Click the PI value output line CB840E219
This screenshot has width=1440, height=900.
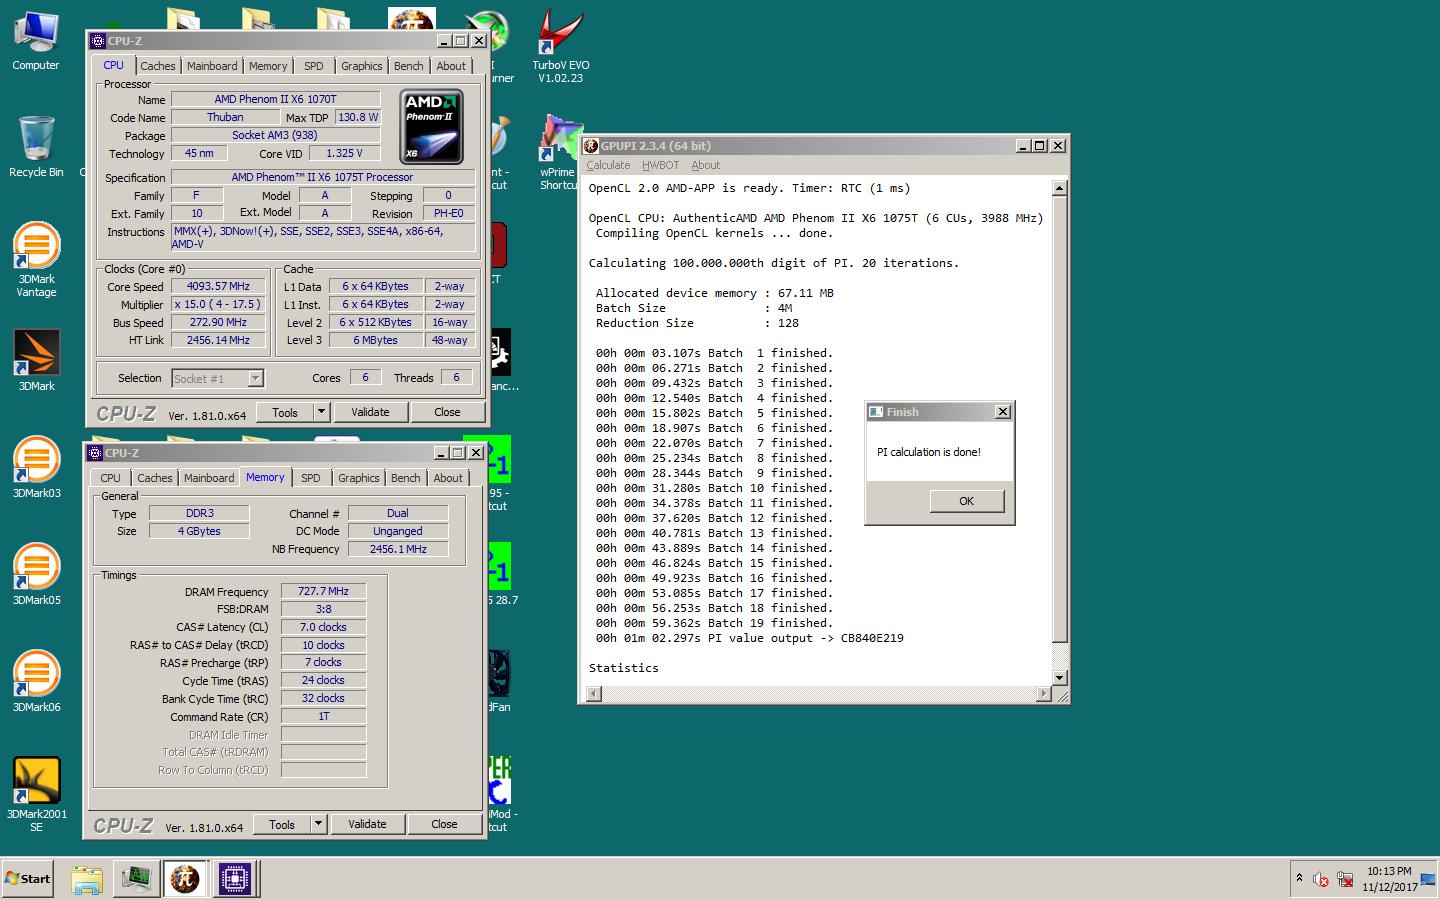pos(750,638)
